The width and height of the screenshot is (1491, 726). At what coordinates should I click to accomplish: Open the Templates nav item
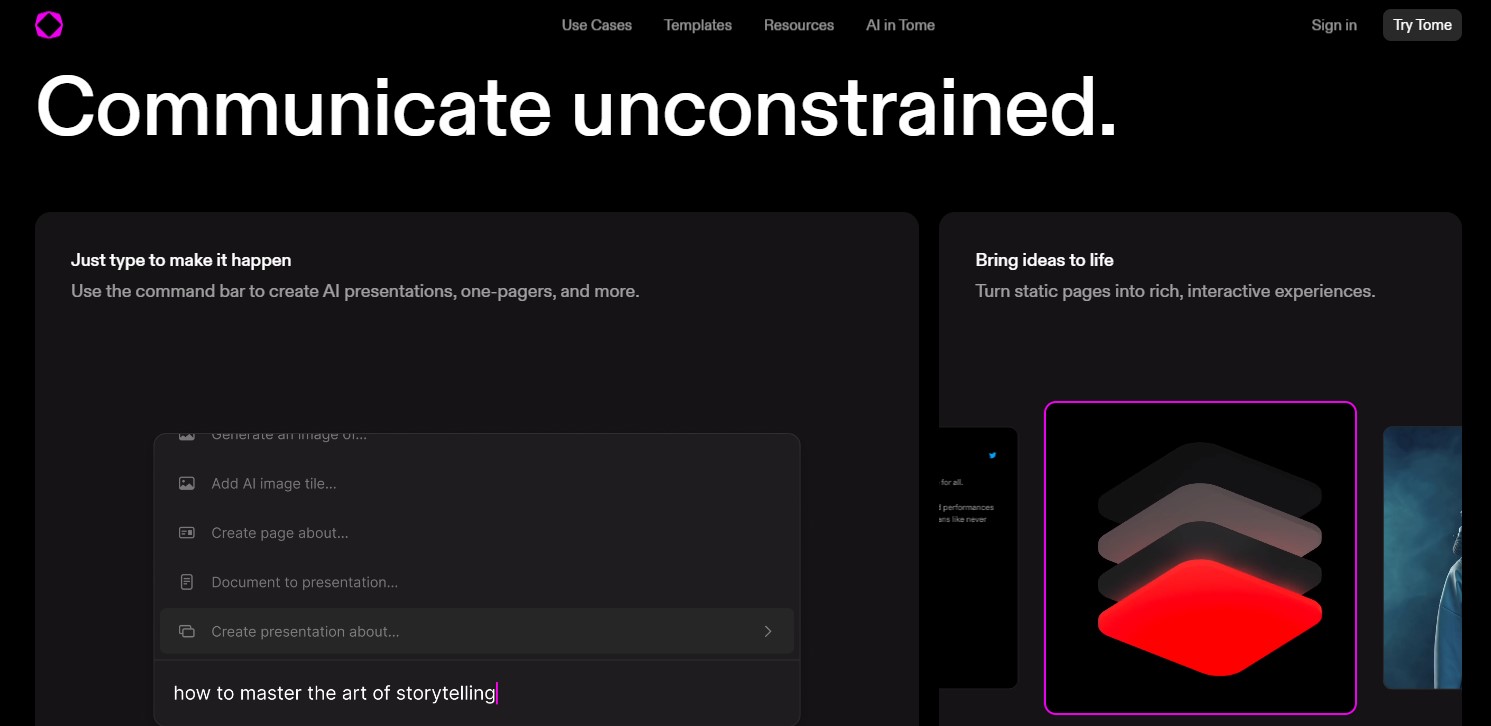[697, 25]
